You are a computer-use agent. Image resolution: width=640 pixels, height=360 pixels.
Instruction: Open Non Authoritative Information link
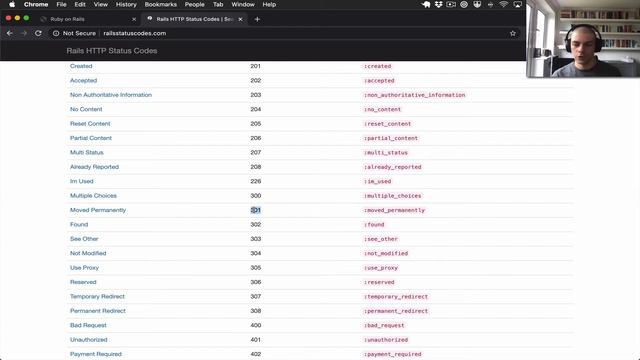pos(111,95)
